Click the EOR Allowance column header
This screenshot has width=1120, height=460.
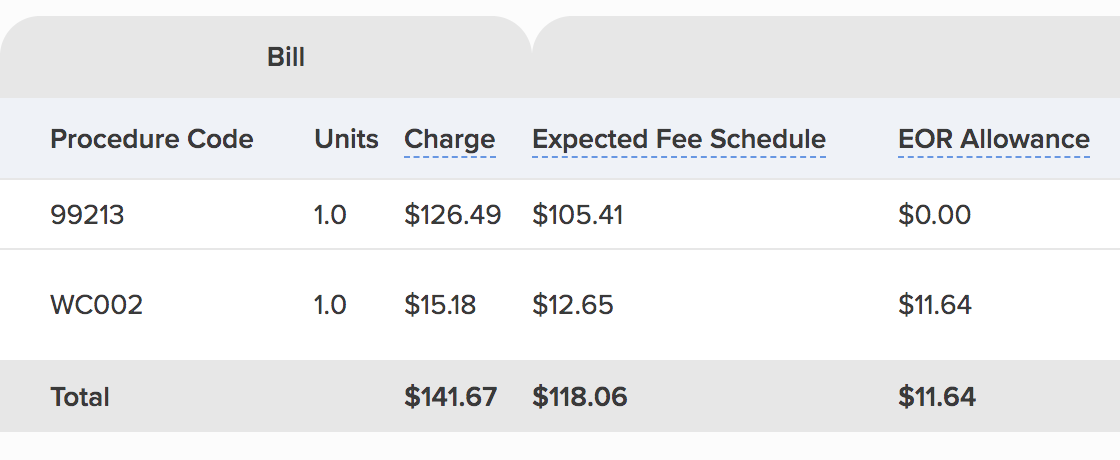click(993, 139)
